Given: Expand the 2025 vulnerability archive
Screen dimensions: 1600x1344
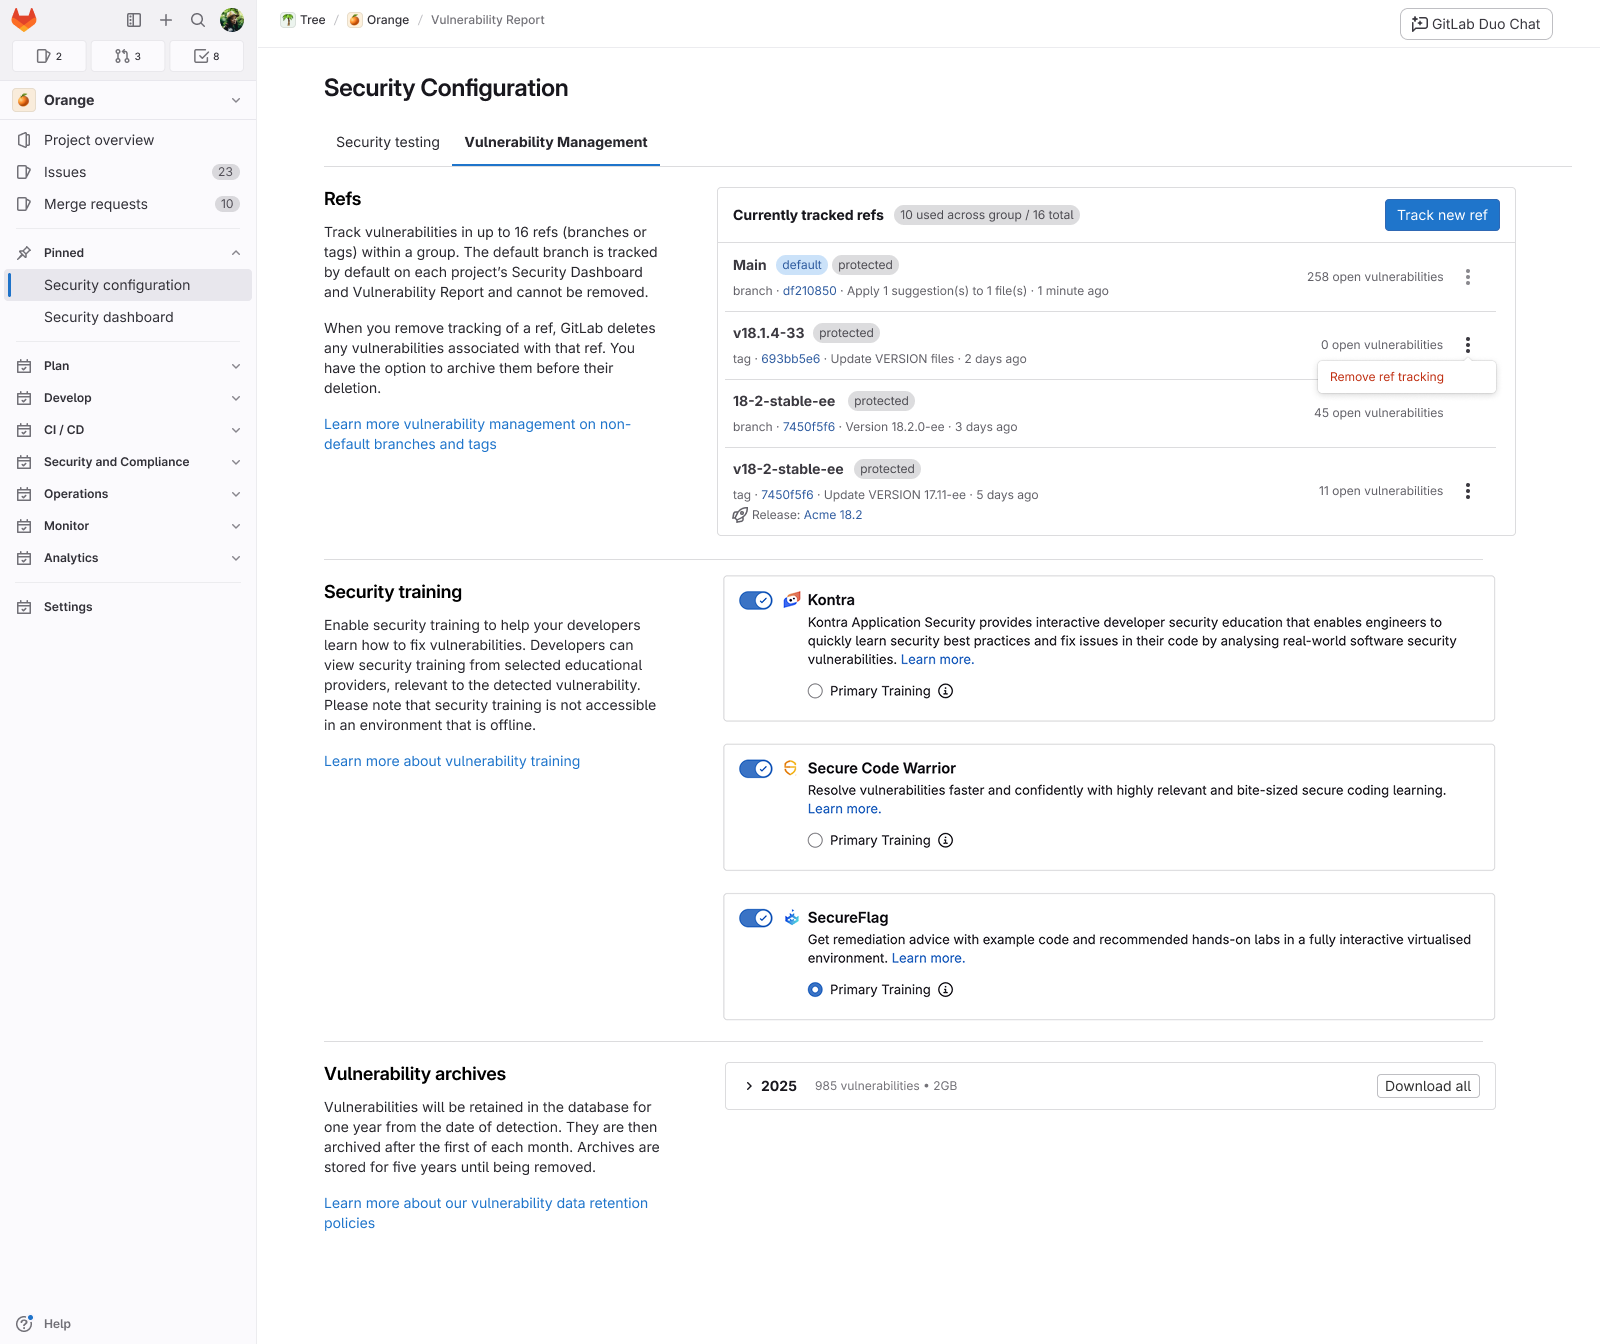Looking at the screenshot, I should [749, 1086].
